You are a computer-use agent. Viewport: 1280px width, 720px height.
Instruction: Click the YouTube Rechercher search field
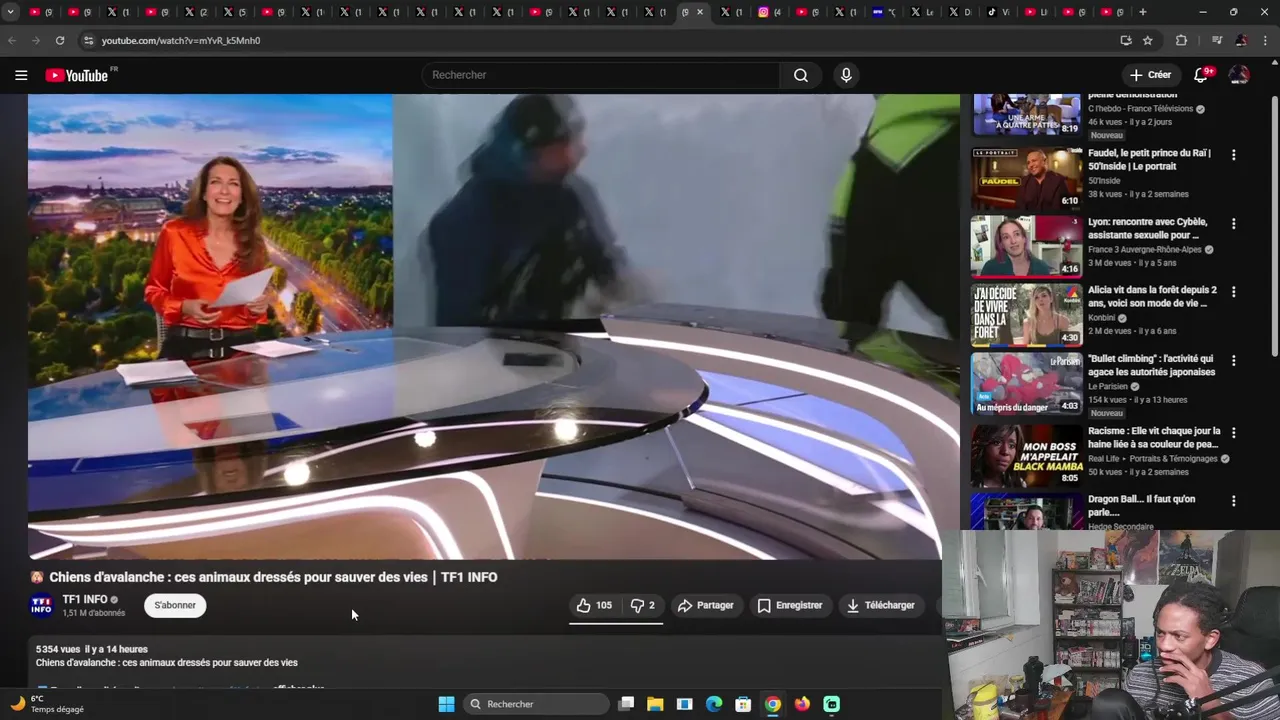point(600,75)
